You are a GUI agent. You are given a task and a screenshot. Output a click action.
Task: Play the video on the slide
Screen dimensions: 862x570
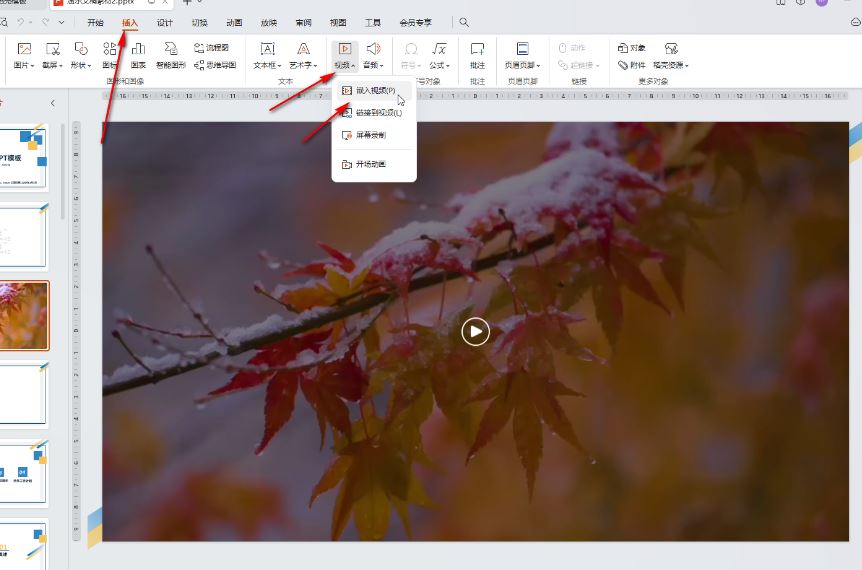pos(475,331)
